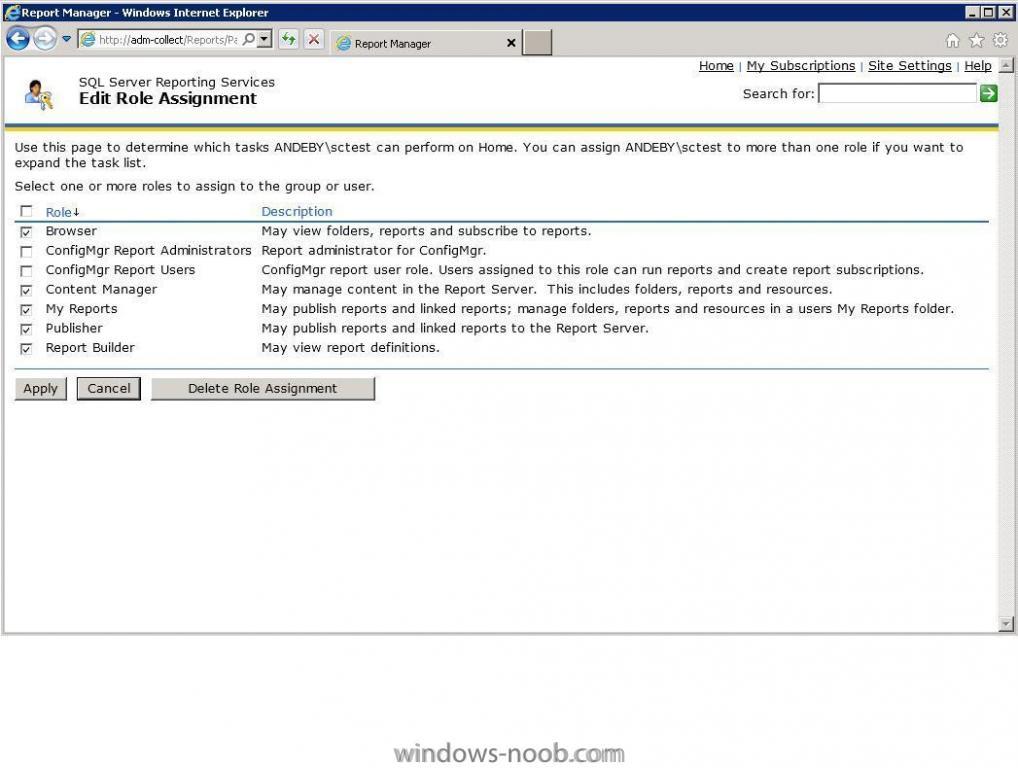
Task: Click the Content Manager role name
Action: point(101,290)
